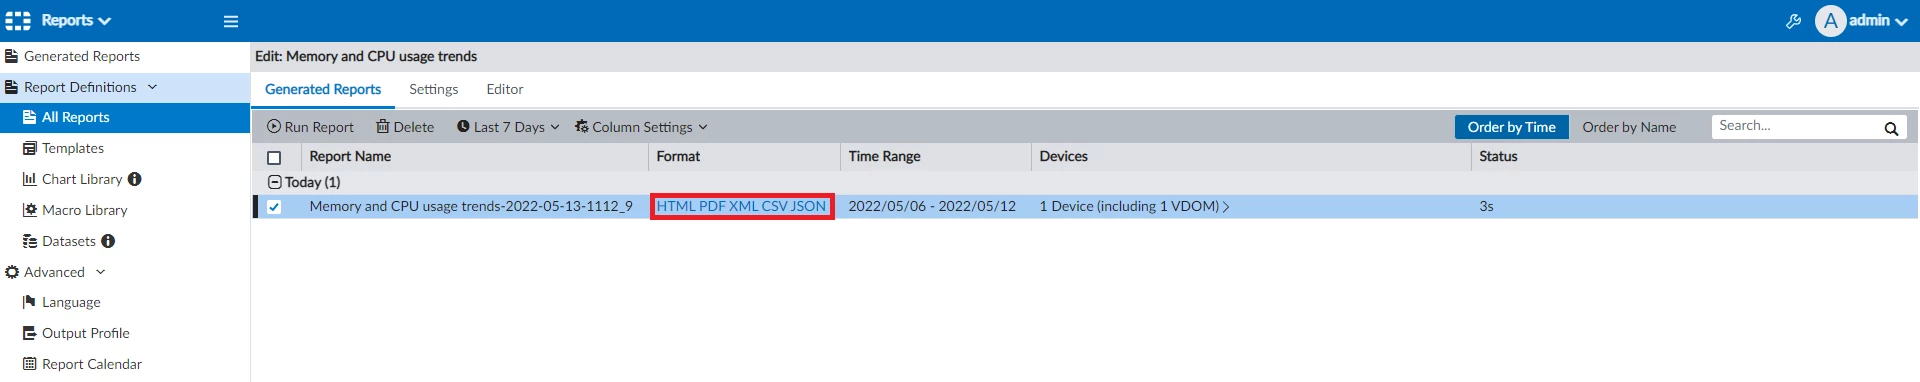Click the Generated Reports document icon in sidebar
This screenshot has height=382, width=1920.
pyautogui.click(x=12, y=56)
